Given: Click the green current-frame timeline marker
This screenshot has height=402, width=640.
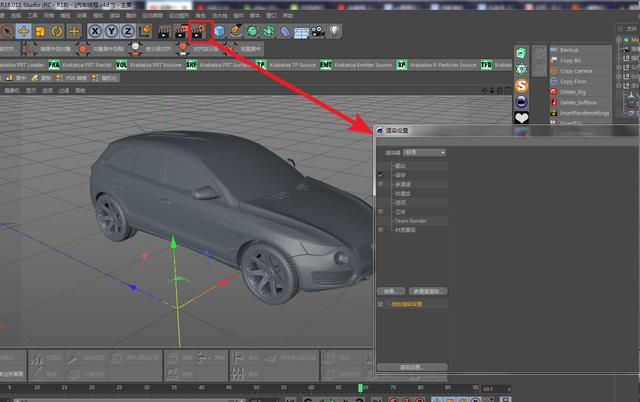Looking at the screenshot, I should pos(360,388).
